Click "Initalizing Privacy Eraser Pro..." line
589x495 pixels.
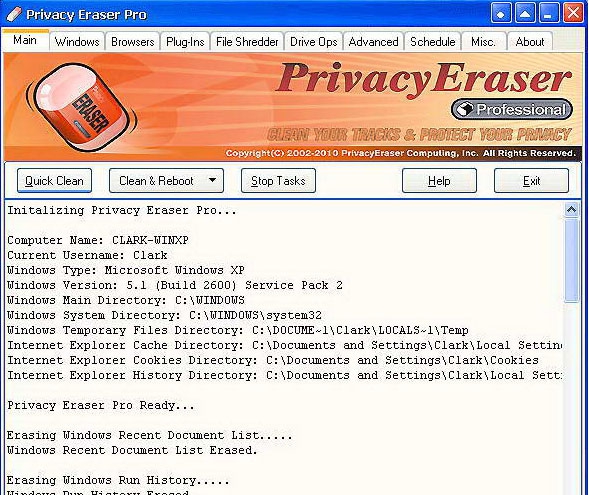[122, 210]
